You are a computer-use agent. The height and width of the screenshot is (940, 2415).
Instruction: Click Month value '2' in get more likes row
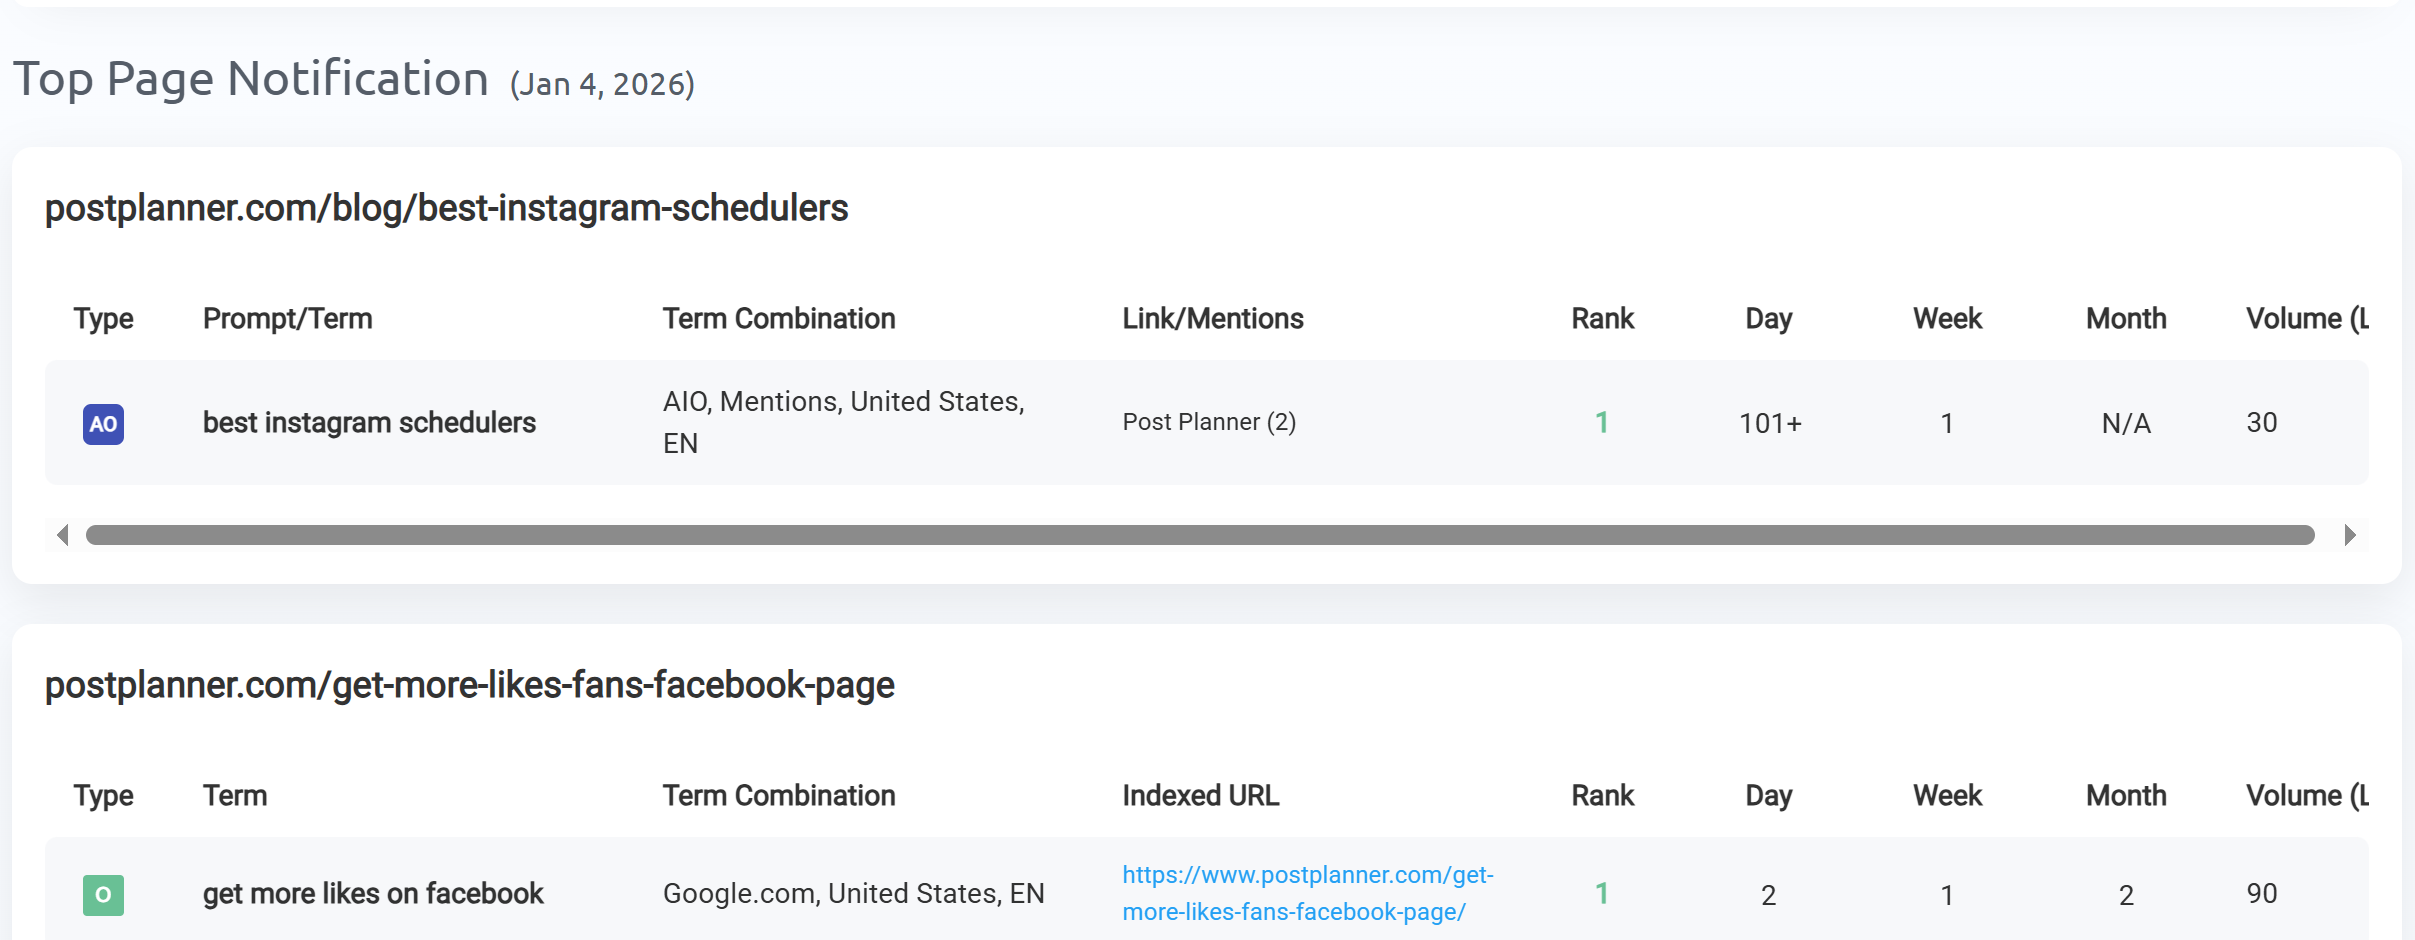[x=2126, y=895]
